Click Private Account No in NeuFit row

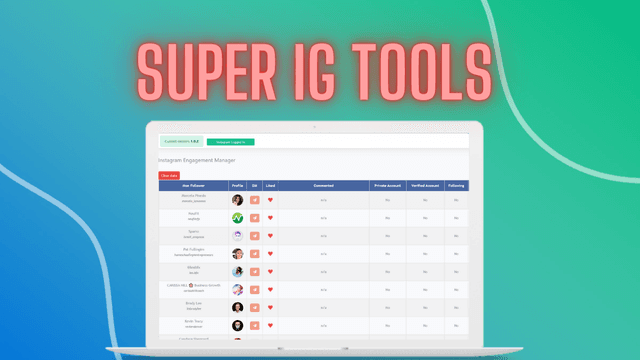(x=388, y=218)
